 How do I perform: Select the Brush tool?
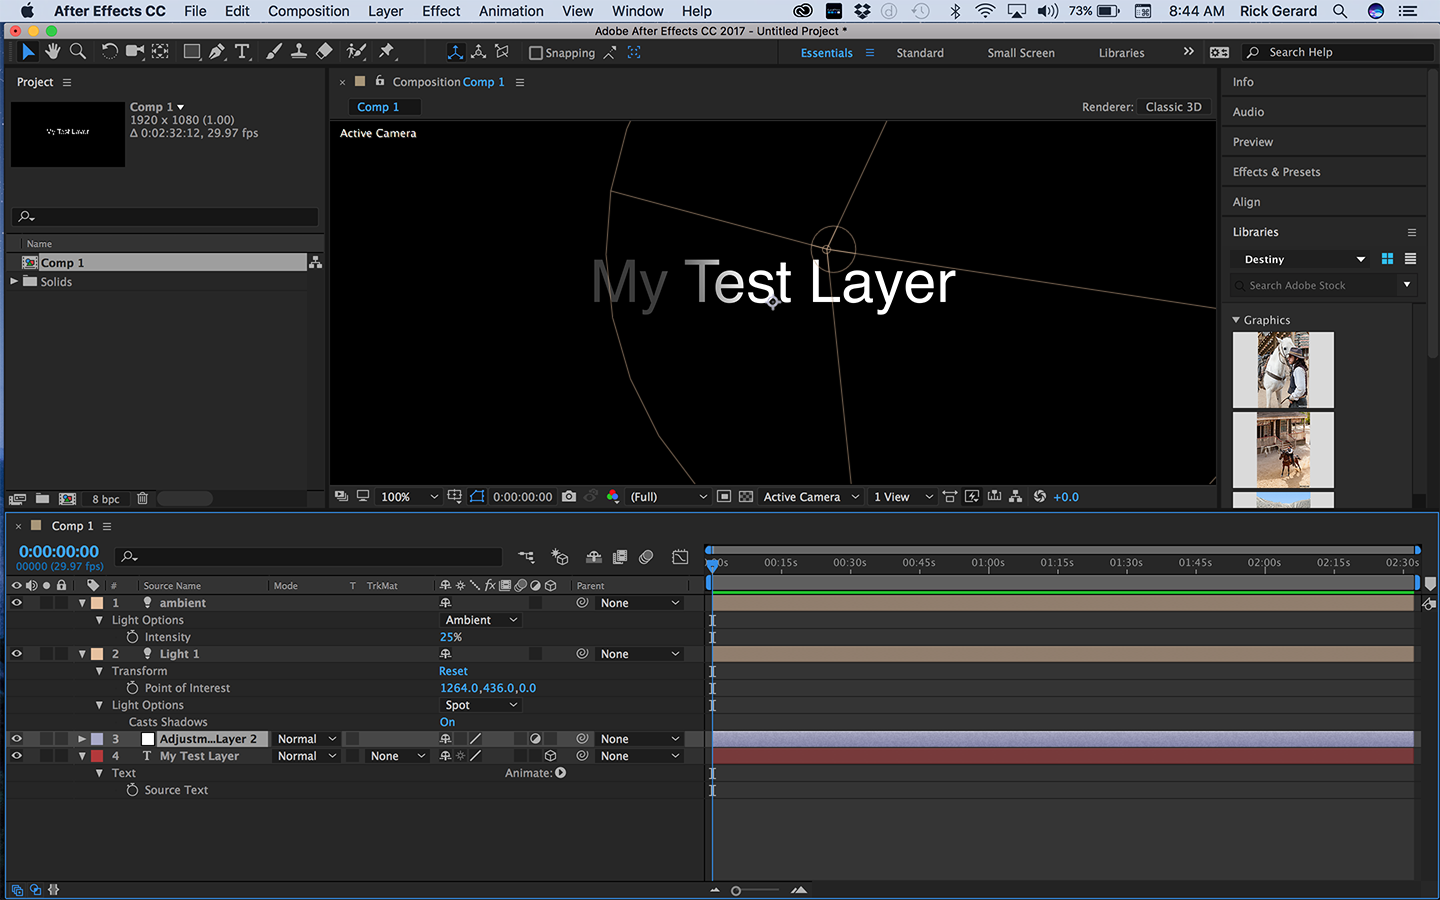pyautogui.click(x=274, y=52)
